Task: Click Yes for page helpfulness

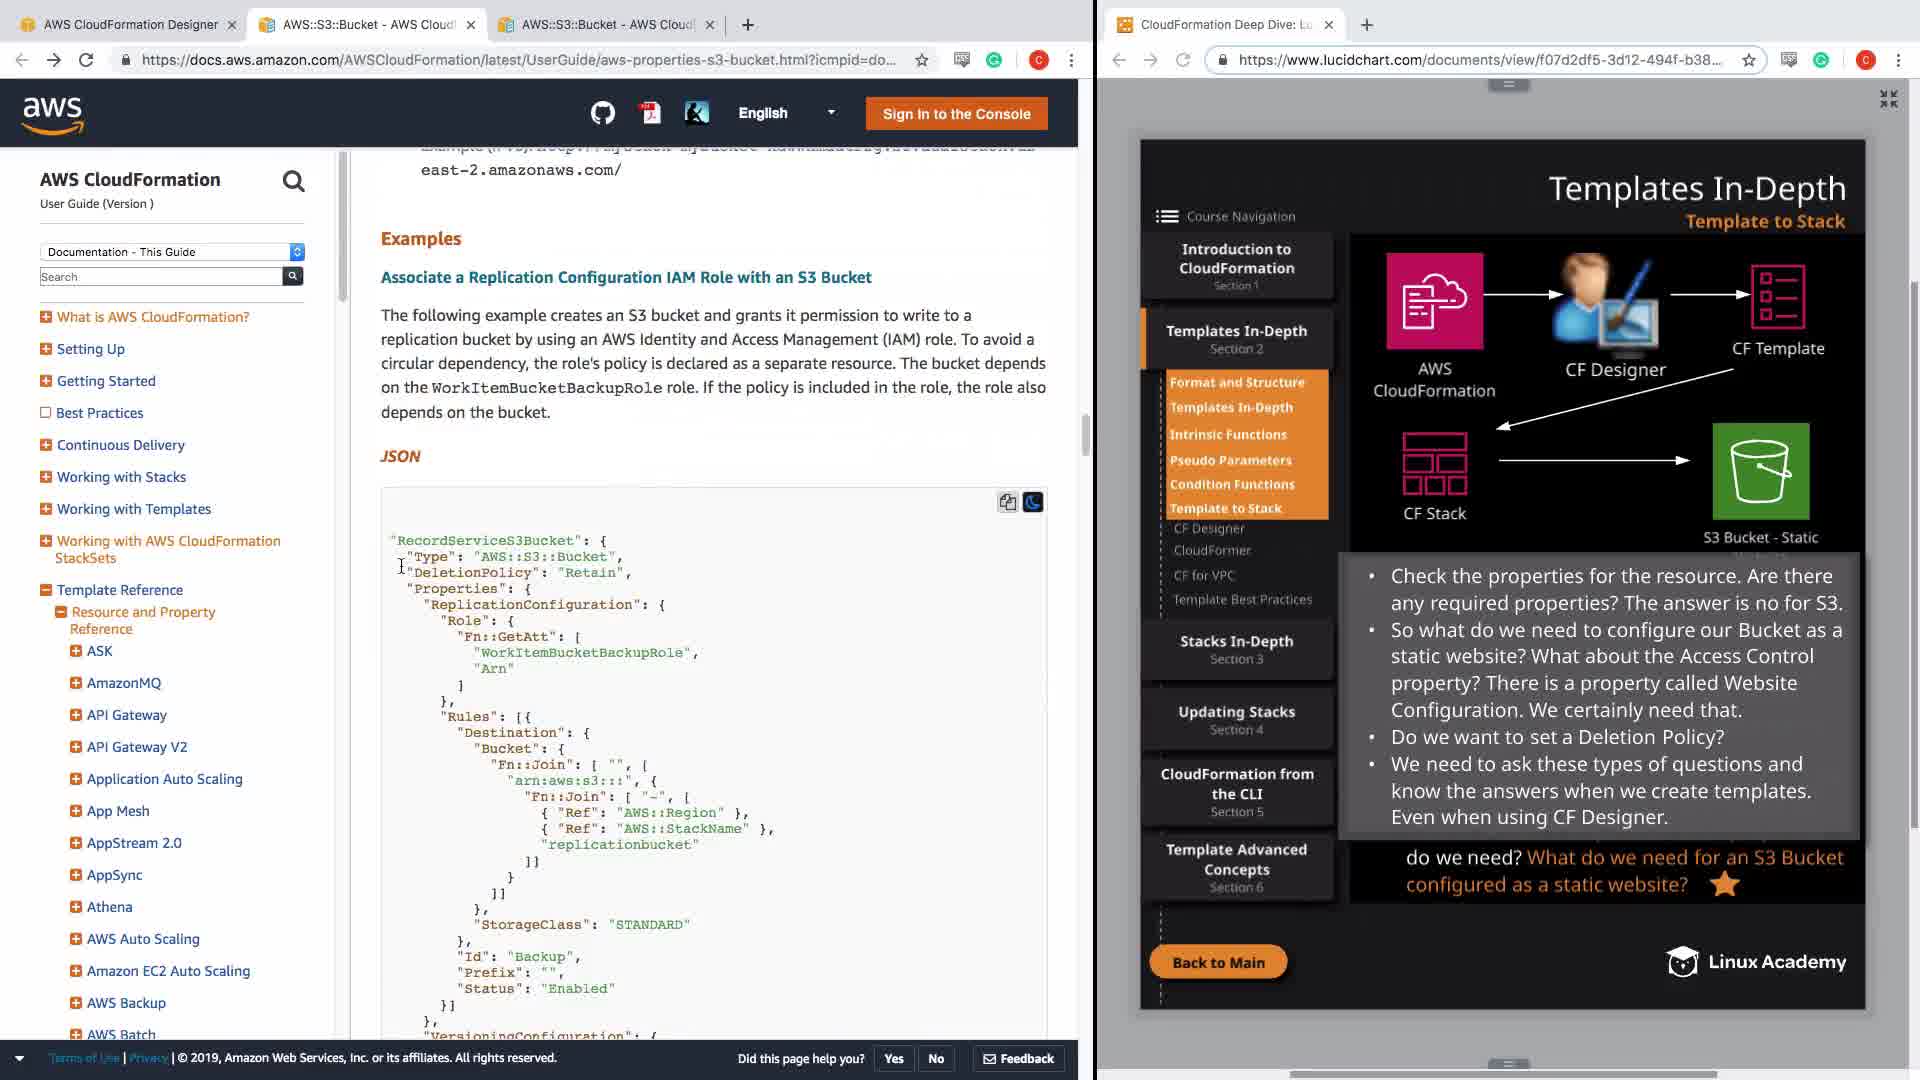Action: click(x=893, y=1058)
